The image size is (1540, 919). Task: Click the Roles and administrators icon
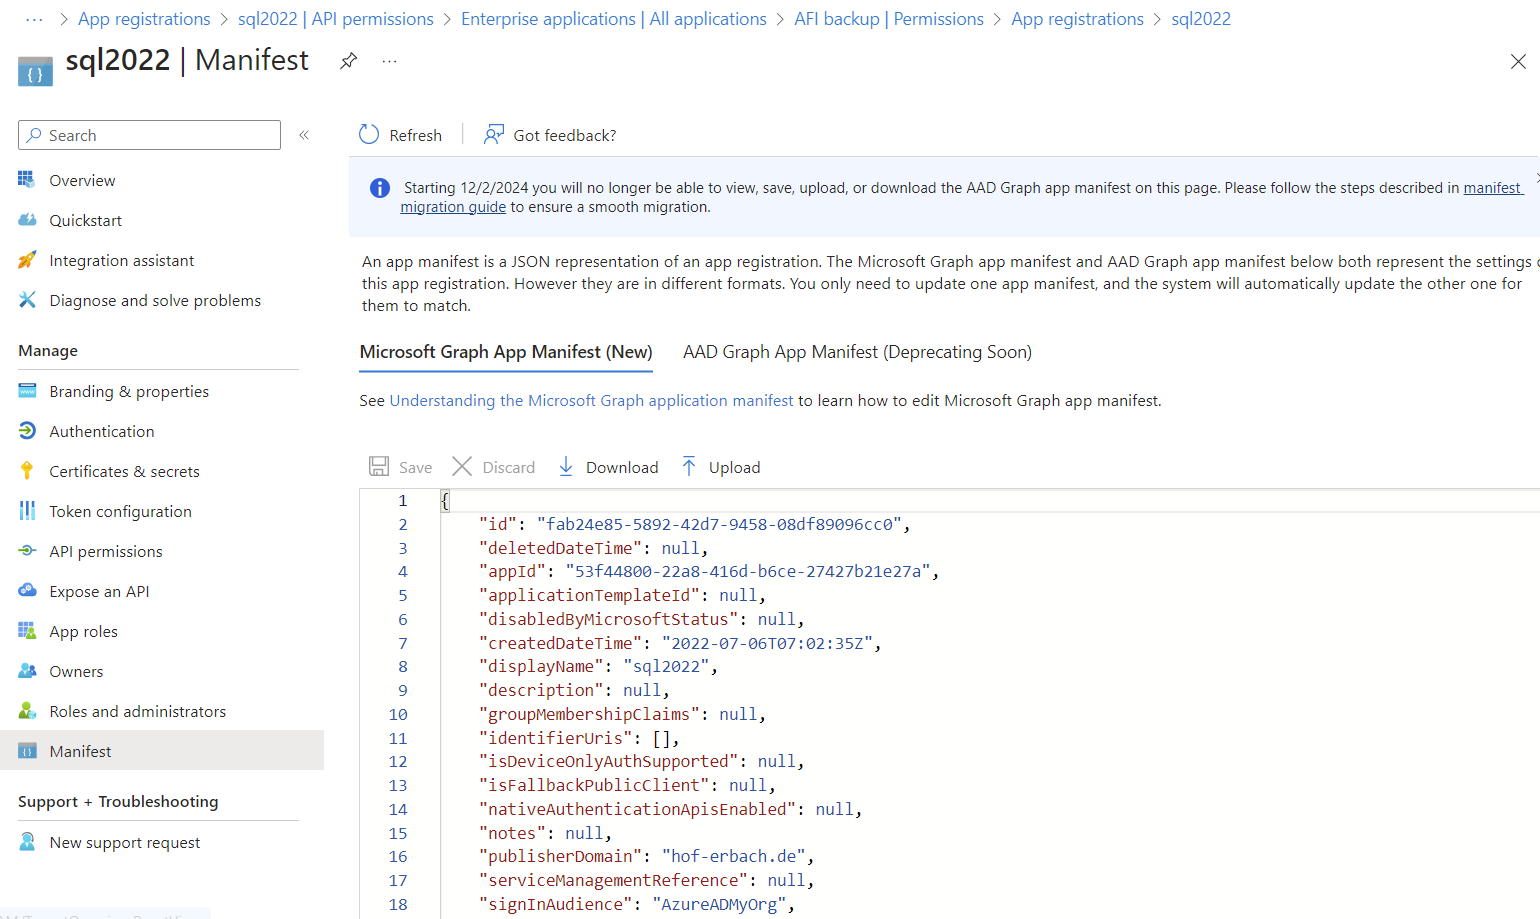[27, 711]
